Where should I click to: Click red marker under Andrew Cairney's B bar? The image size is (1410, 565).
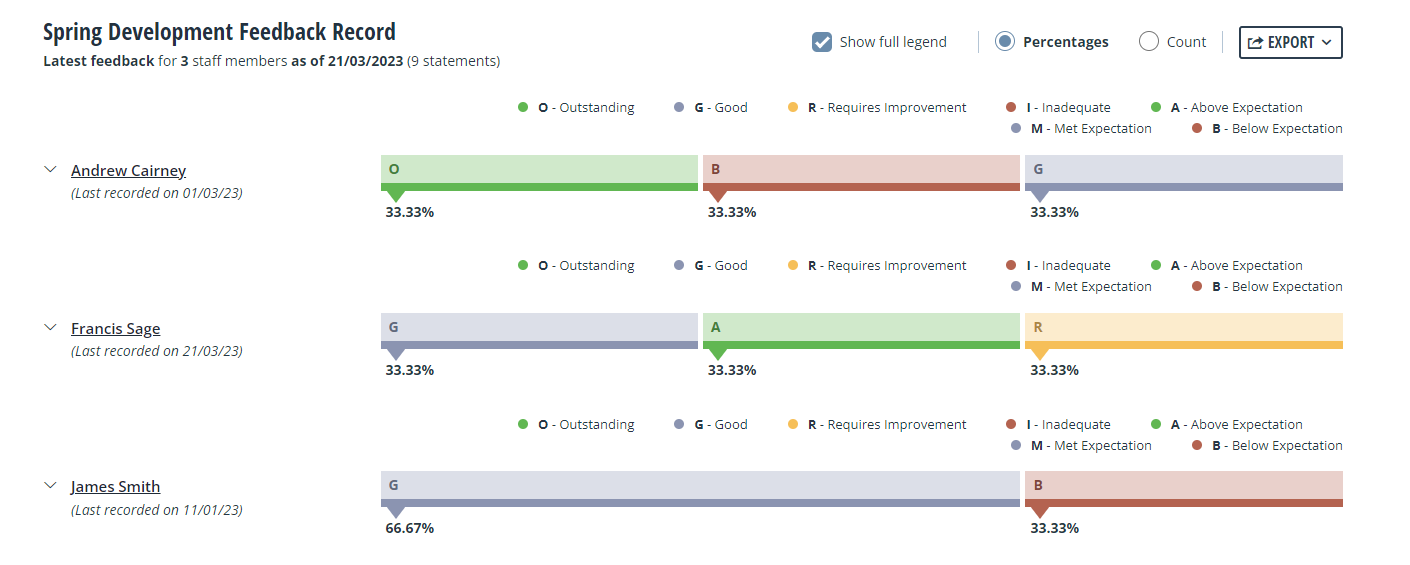click(717, 196)
